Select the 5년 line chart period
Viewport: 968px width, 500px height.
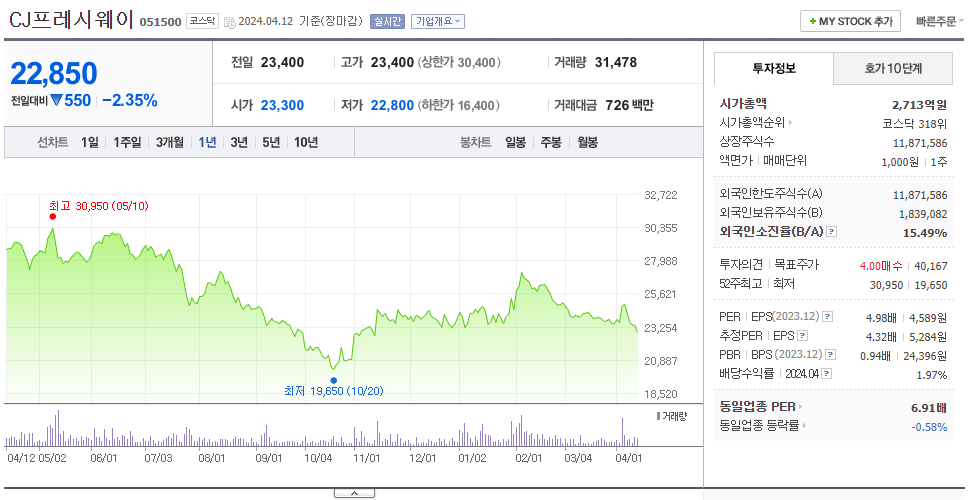coord(271,143)
